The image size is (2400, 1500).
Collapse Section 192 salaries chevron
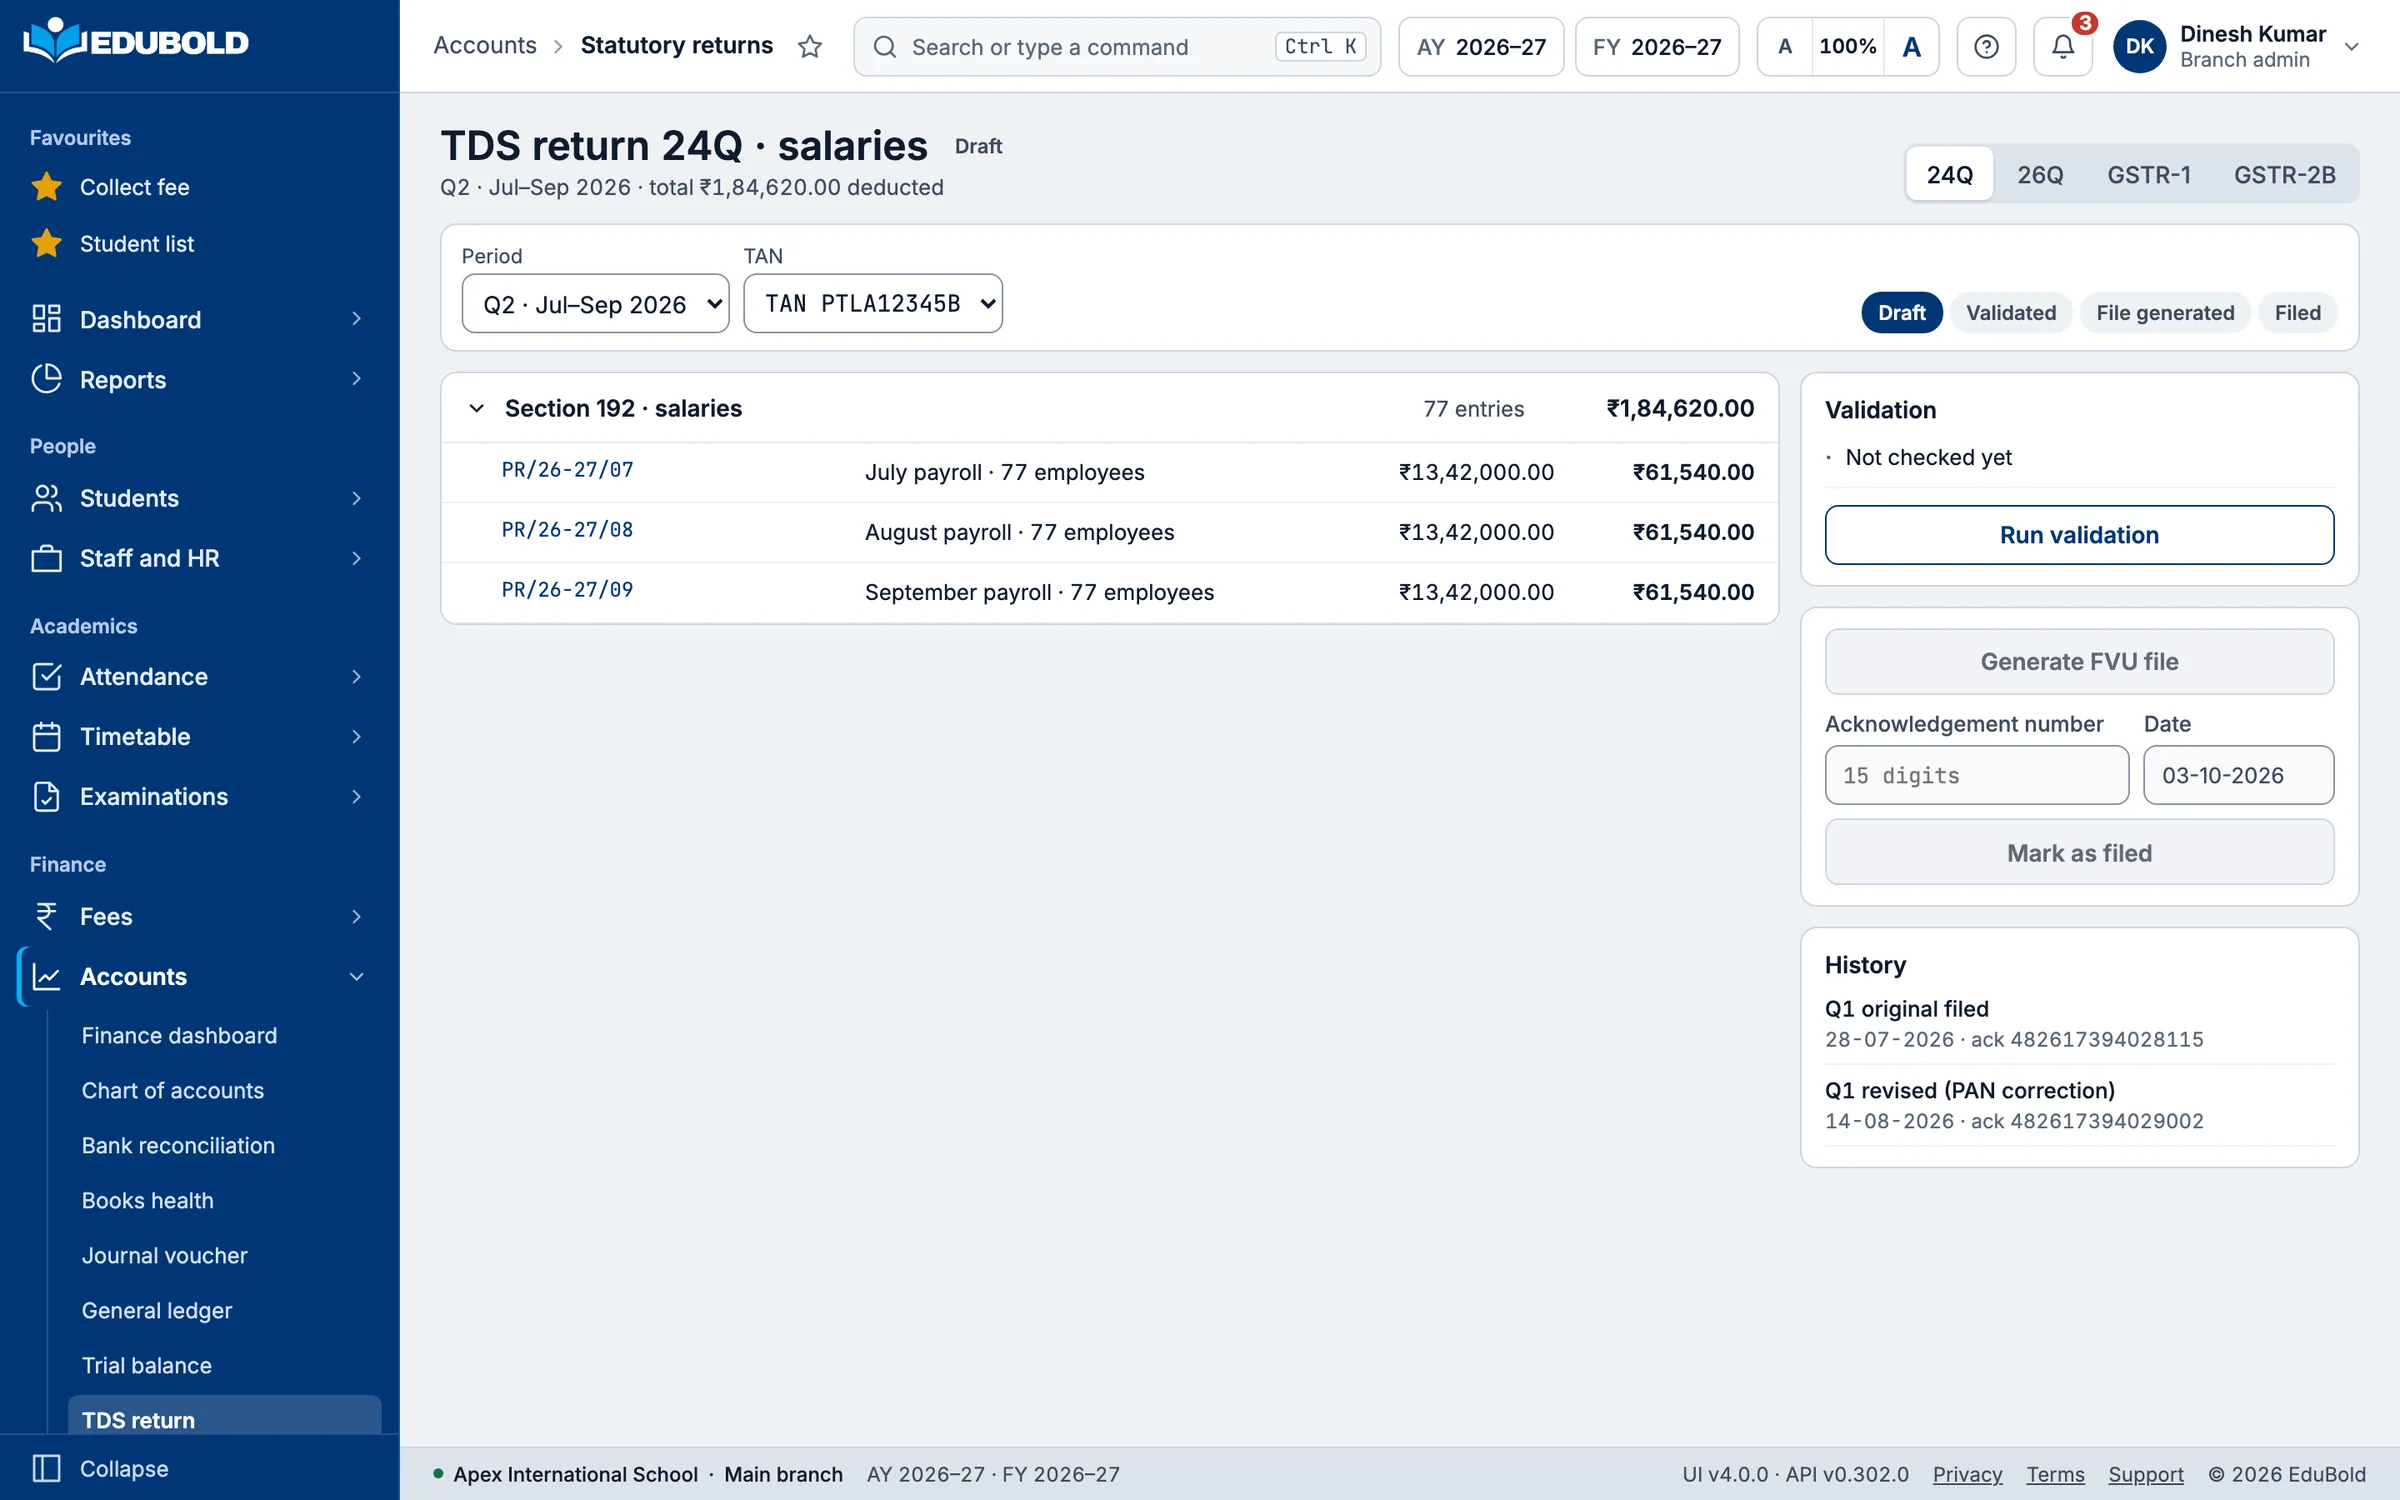[477, 408]
